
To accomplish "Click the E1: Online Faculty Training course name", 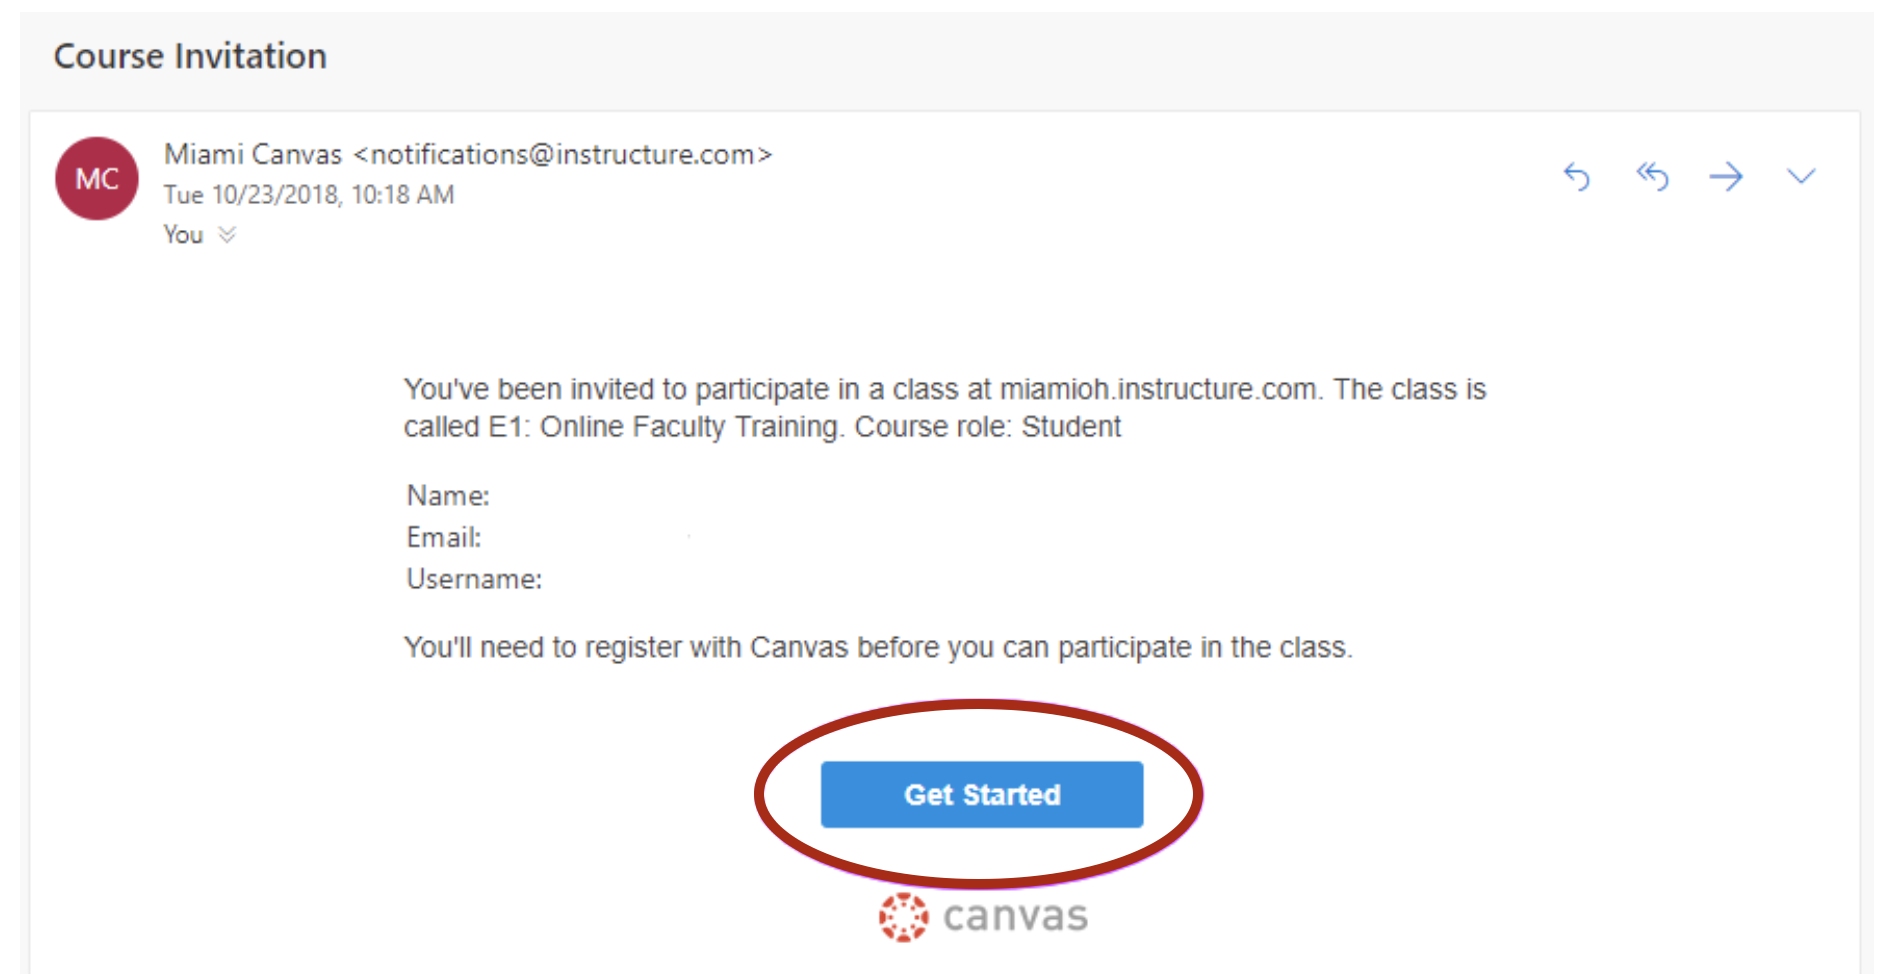I will 663,427.
